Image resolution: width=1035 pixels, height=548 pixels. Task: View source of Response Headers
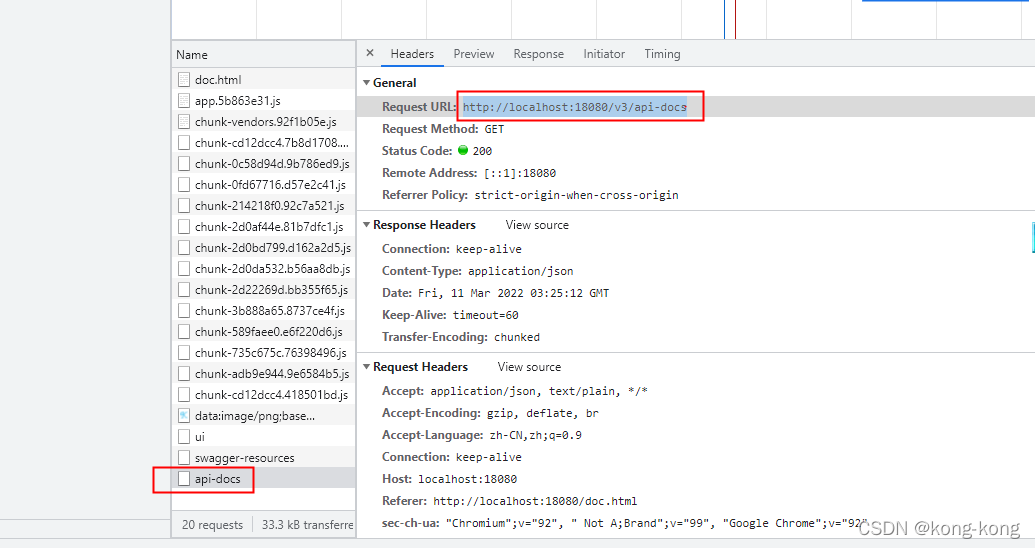pyautogui.click(x=537, y=225)
